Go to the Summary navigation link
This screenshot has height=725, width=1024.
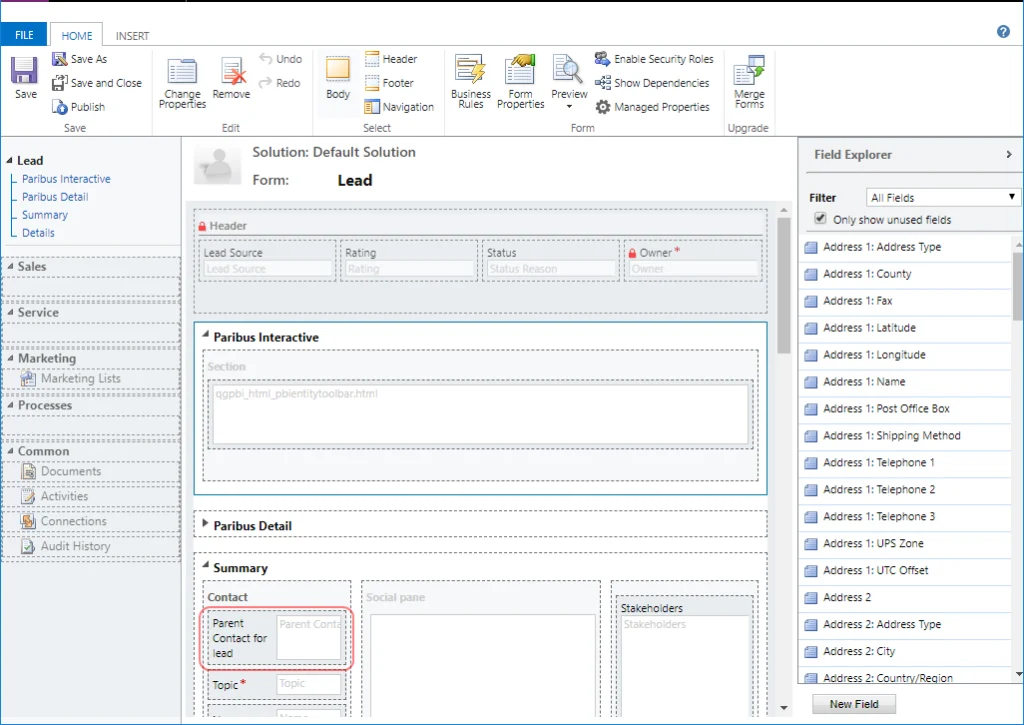[44, 215]
